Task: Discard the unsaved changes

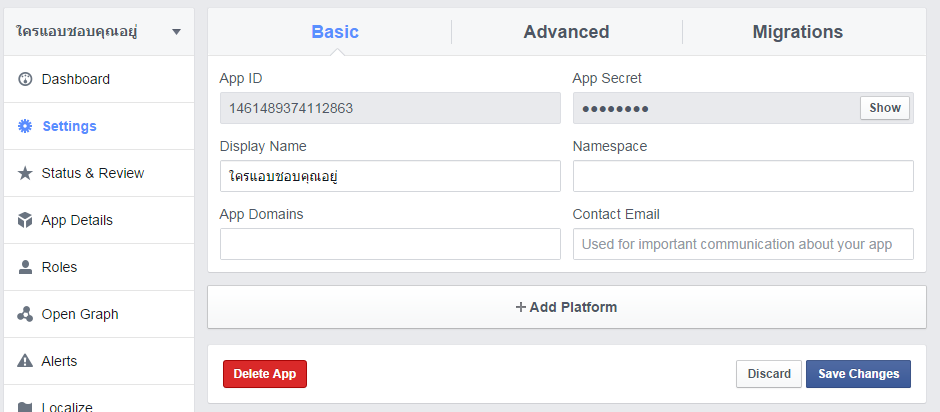Action: click(x=769, y=374)
